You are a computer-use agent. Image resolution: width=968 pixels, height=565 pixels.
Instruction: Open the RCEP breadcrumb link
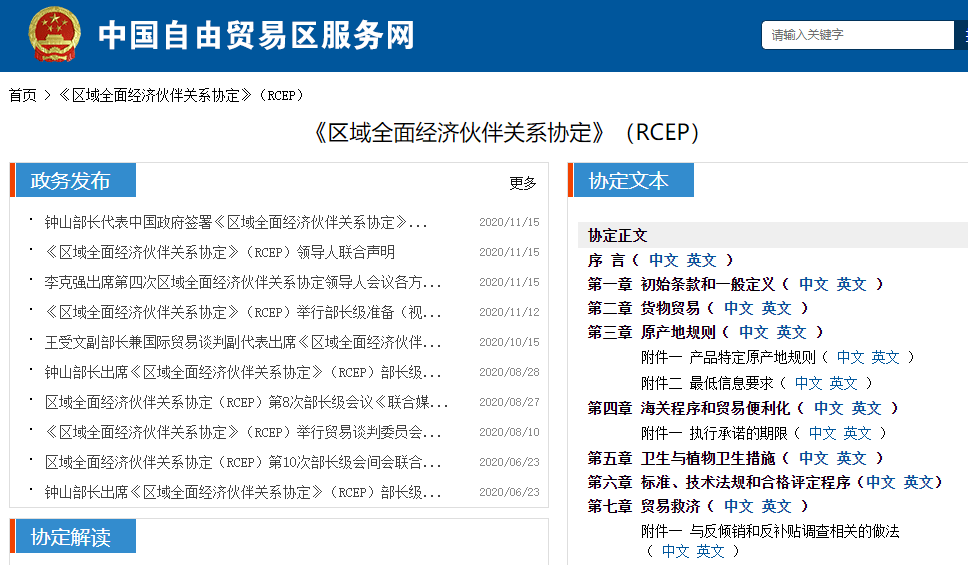point(182,95)
